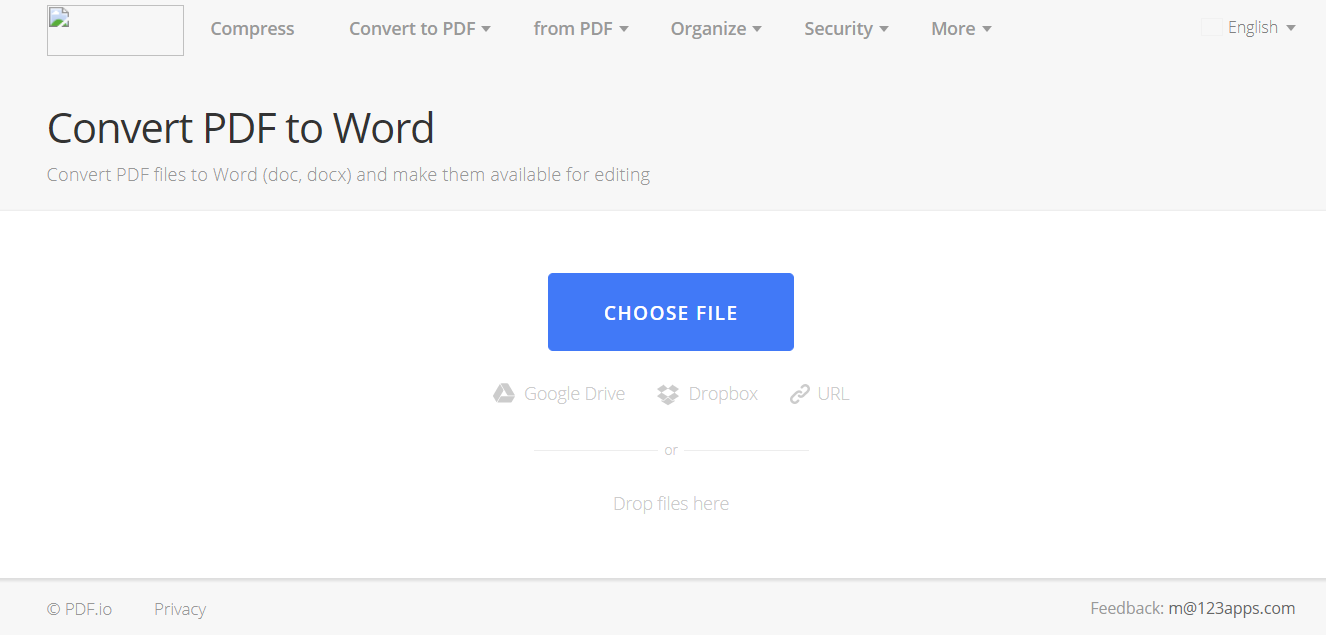Viewport: 1326px width, 635px height.
Task: Click the Drop files here area
Action: 671,504
